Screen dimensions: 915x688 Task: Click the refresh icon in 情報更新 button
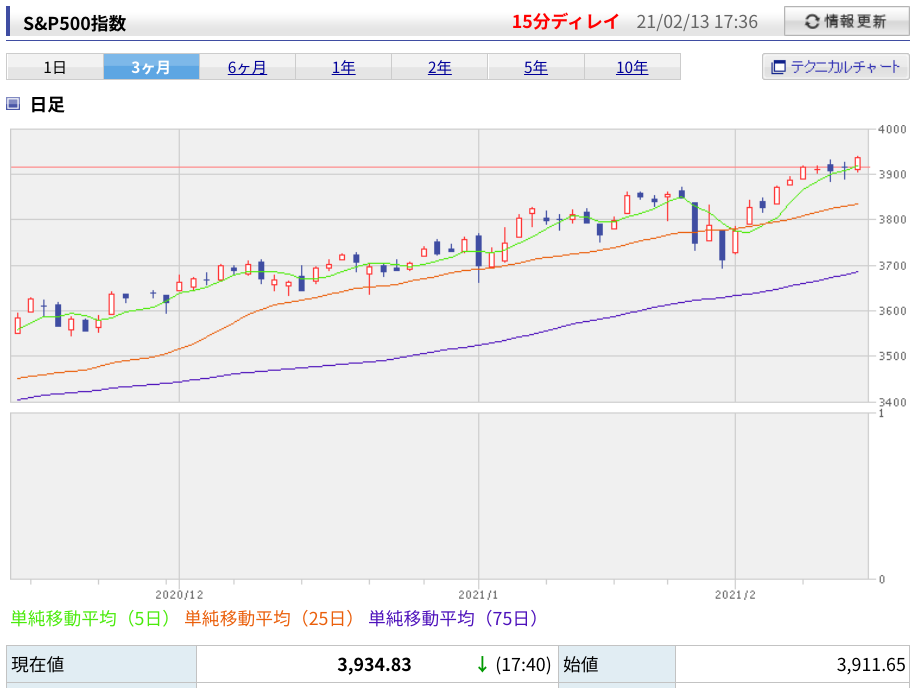[812, 22]
